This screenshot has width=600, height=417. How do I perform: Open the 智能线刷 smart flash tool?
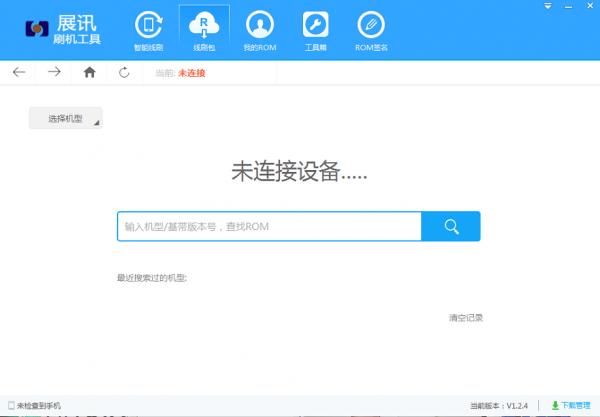tap(149, 29)
